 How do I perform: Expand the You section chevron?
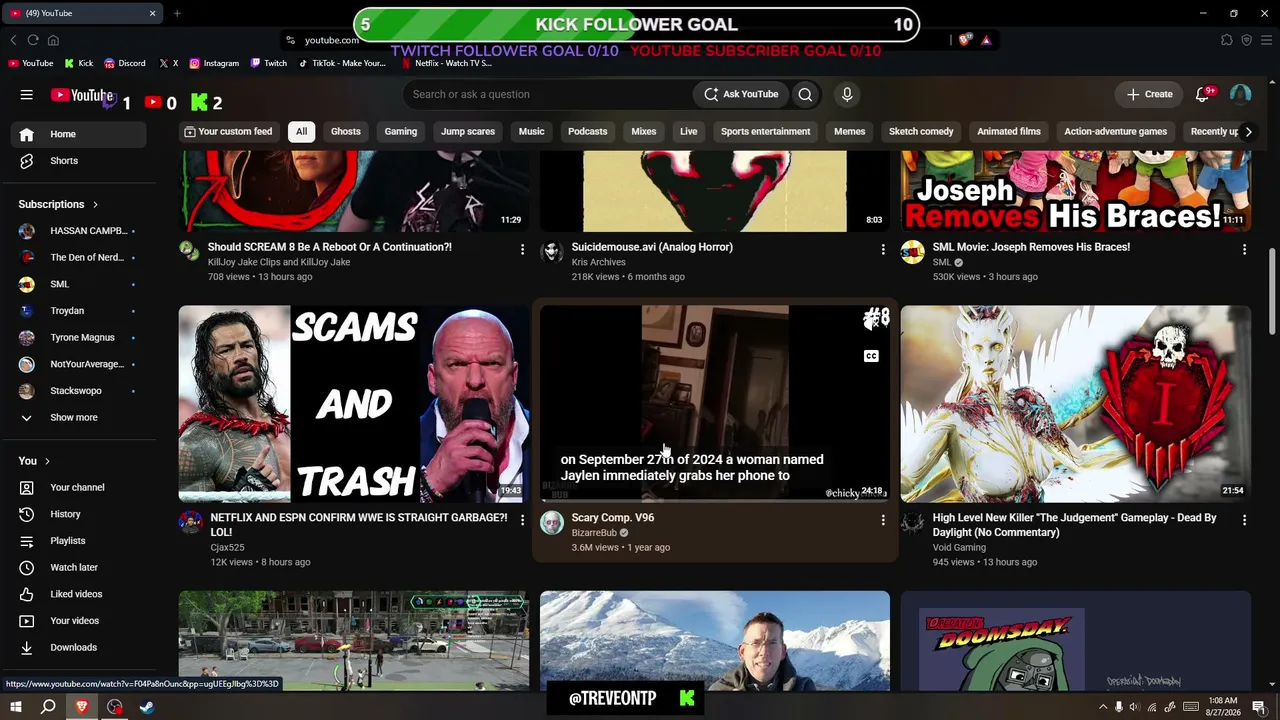point(47,461)
